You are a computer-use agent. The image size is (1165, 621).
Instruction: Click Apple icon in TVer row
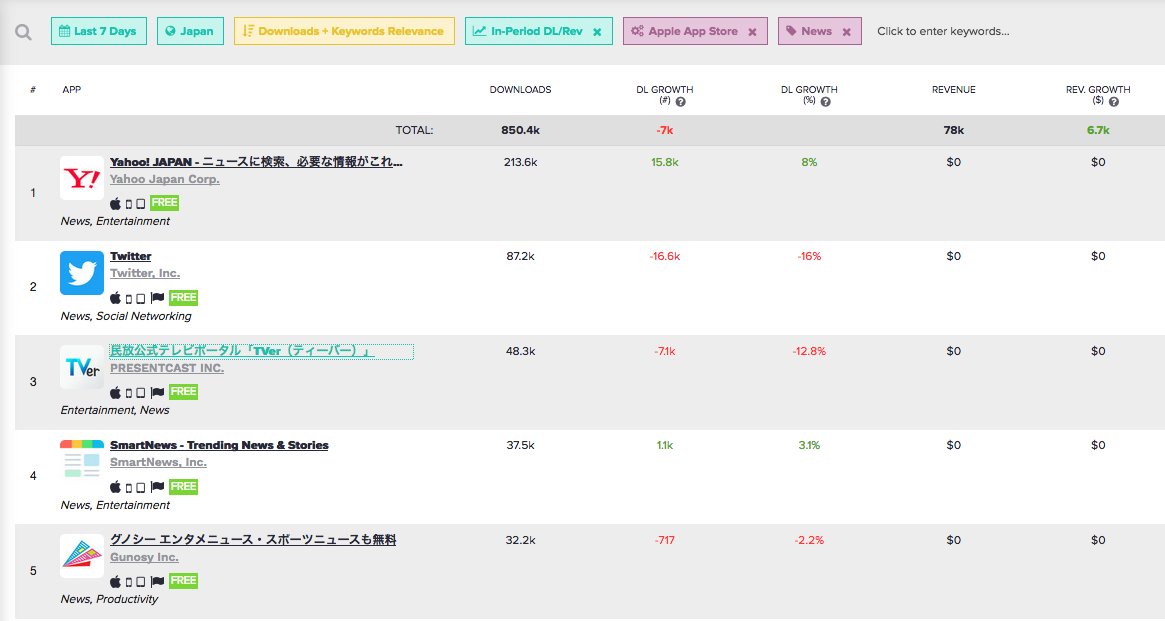(115, 392)
